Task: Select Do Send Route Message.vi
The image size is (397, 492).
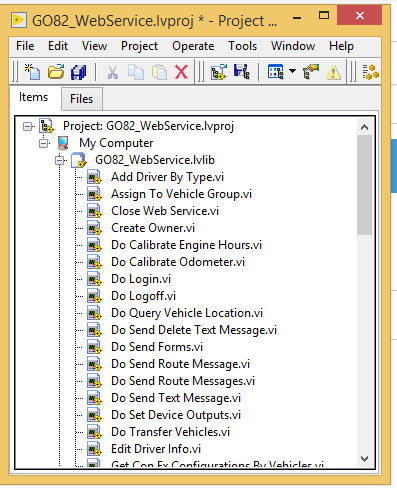Action: (180, 364)
